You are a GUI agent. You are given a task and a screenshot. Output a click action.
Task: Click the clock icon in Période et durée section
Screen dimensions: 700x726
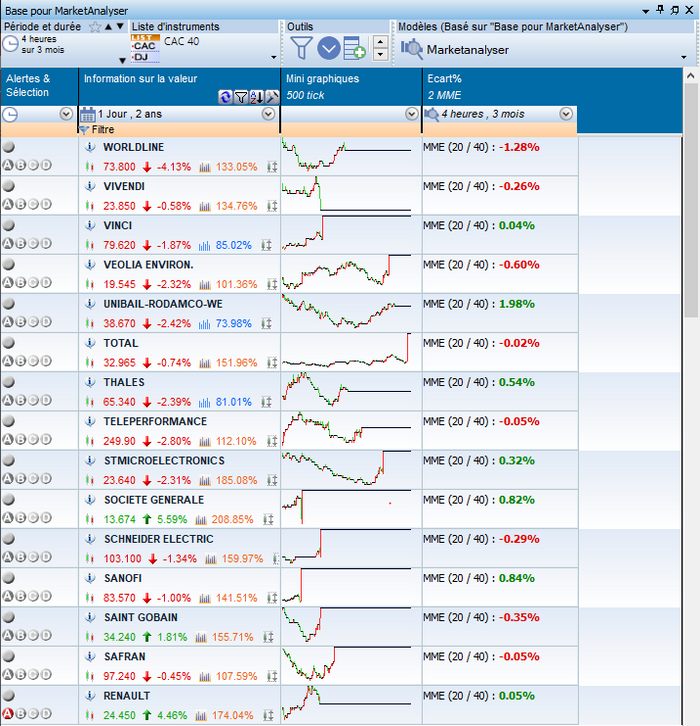[x=10, y=44]
